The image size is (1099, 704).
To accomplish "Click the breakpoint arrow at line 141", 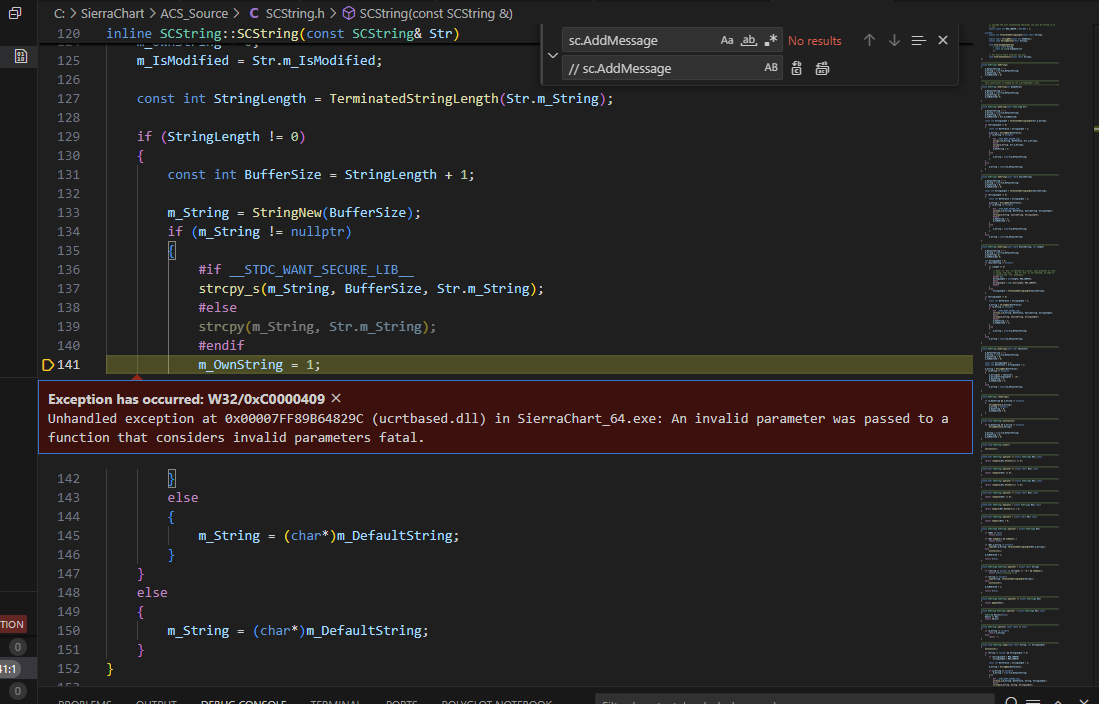I will coord(48,365).
